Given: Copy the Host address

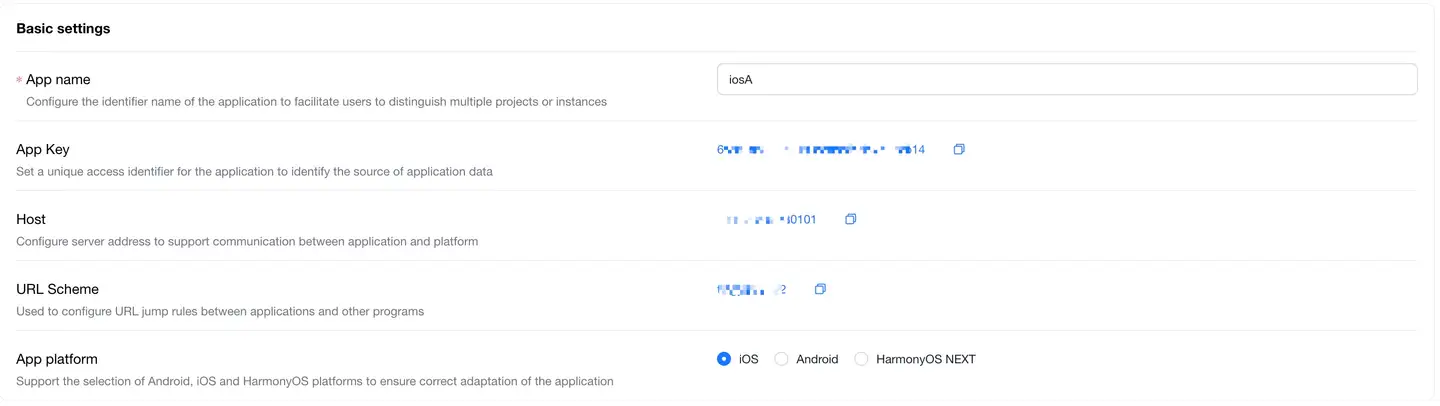Looking at the screenshot, I should pos(851,219).
